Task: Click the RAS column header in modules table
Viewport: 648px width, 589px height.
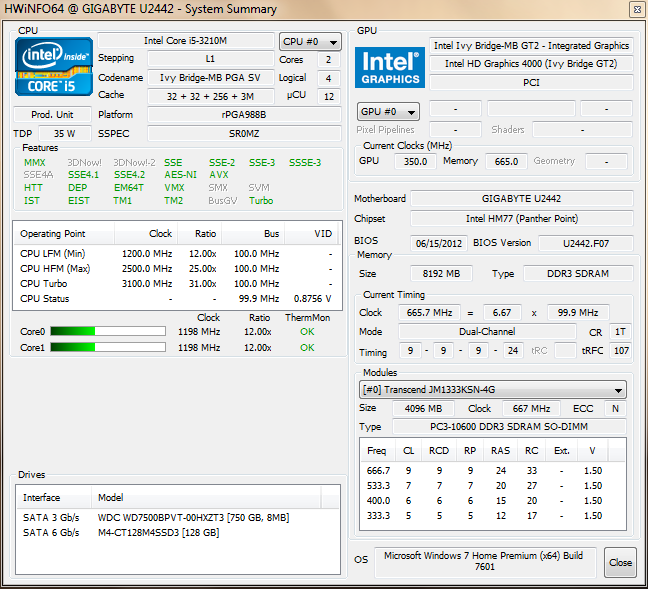Action: coord(500,451)
